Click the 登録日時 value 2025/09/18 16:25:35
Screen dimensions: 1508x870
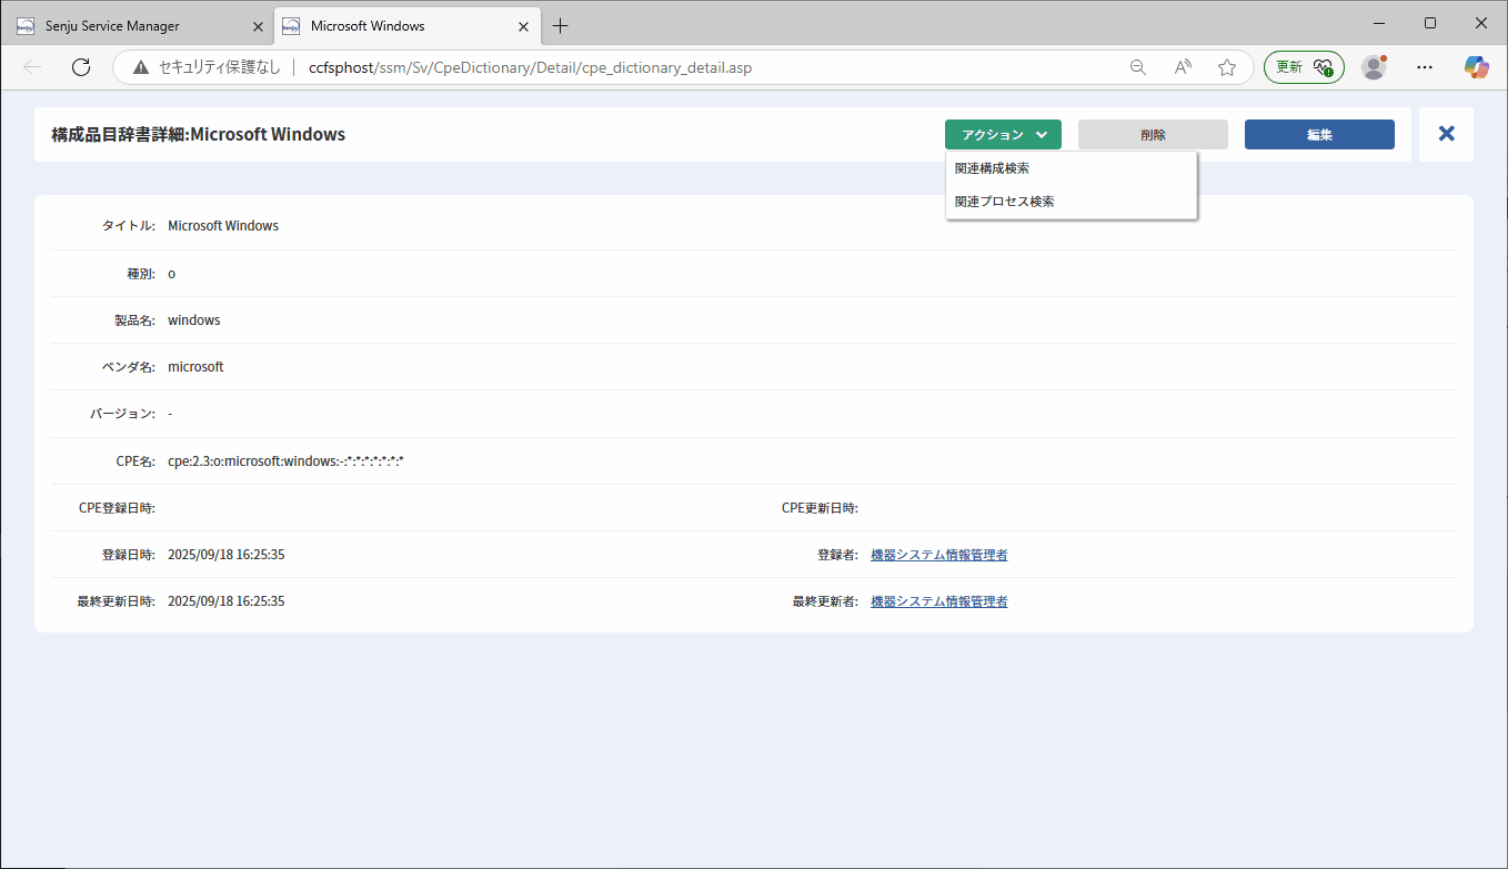point(226,555)
